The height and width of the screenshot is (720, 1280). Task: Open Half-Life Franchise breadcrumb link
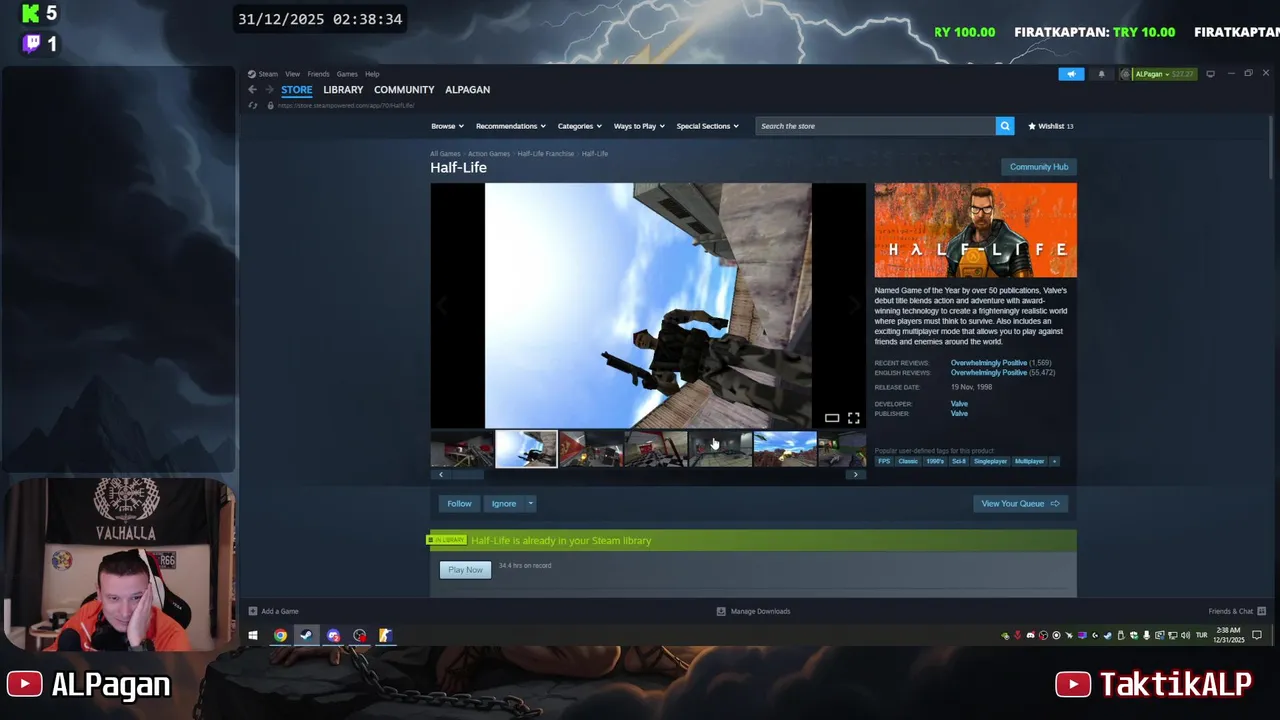tap(546, 154)
